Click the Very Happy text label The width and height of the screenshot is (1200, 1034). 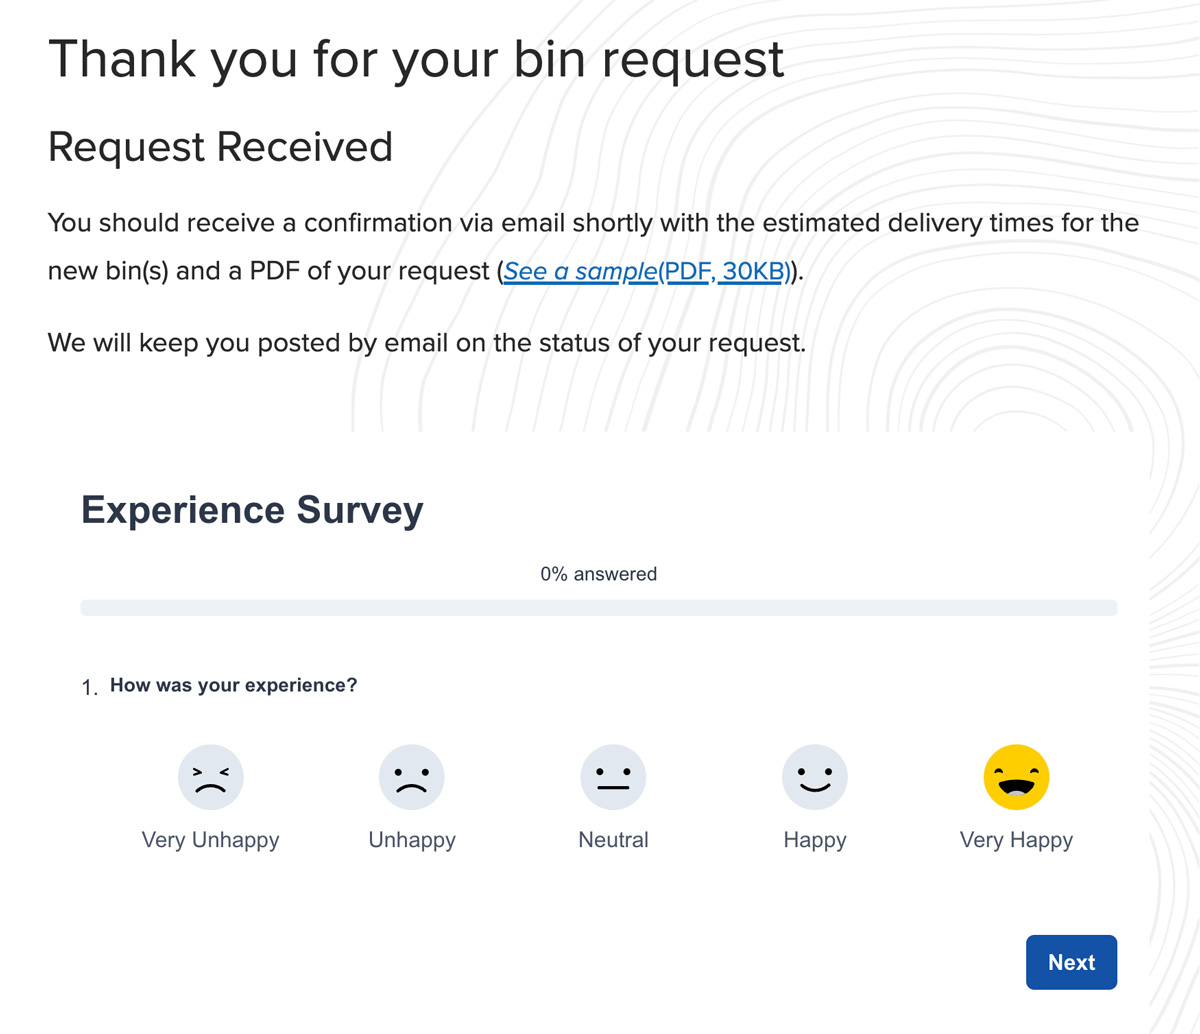tap(1016, 840)
